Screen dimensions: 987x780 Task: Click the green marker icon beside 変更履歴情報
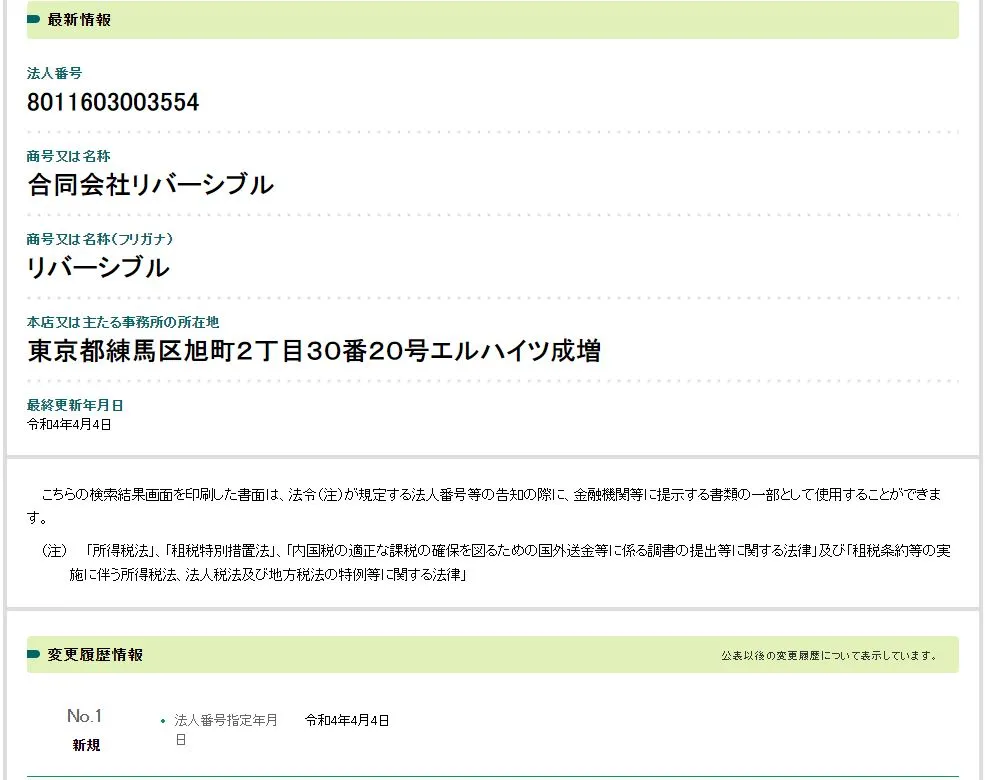coord(34,655)
